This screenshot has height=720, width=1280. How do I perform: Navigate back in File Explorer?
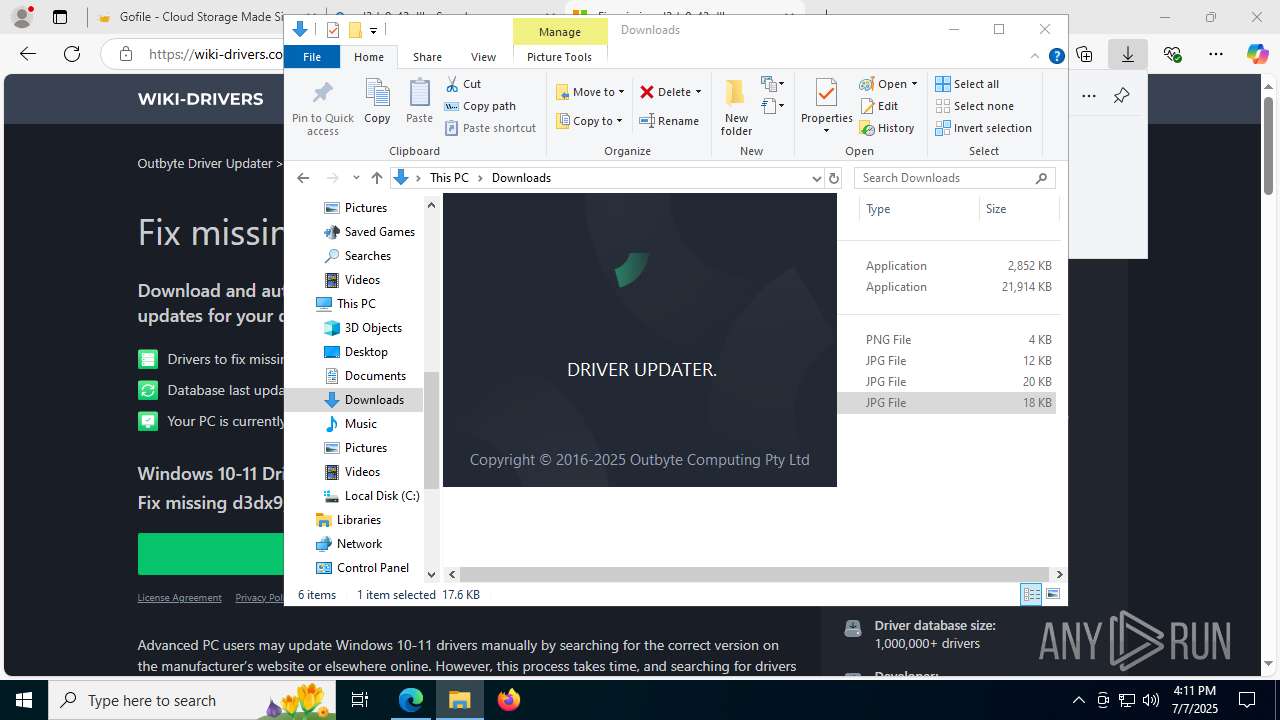[303, 178]
